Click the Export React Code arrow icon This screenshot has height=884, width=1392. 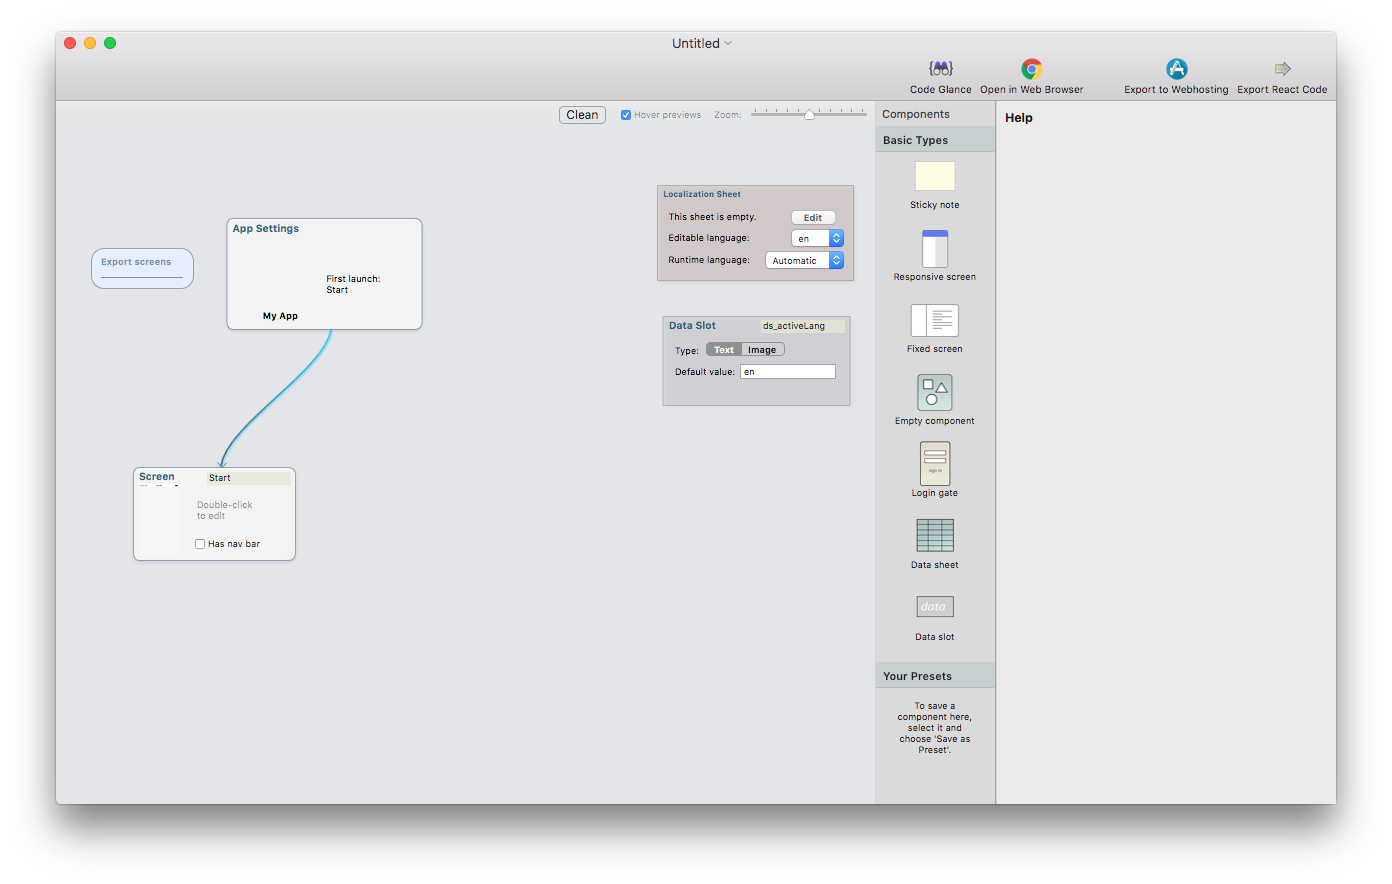(1282, 69)
